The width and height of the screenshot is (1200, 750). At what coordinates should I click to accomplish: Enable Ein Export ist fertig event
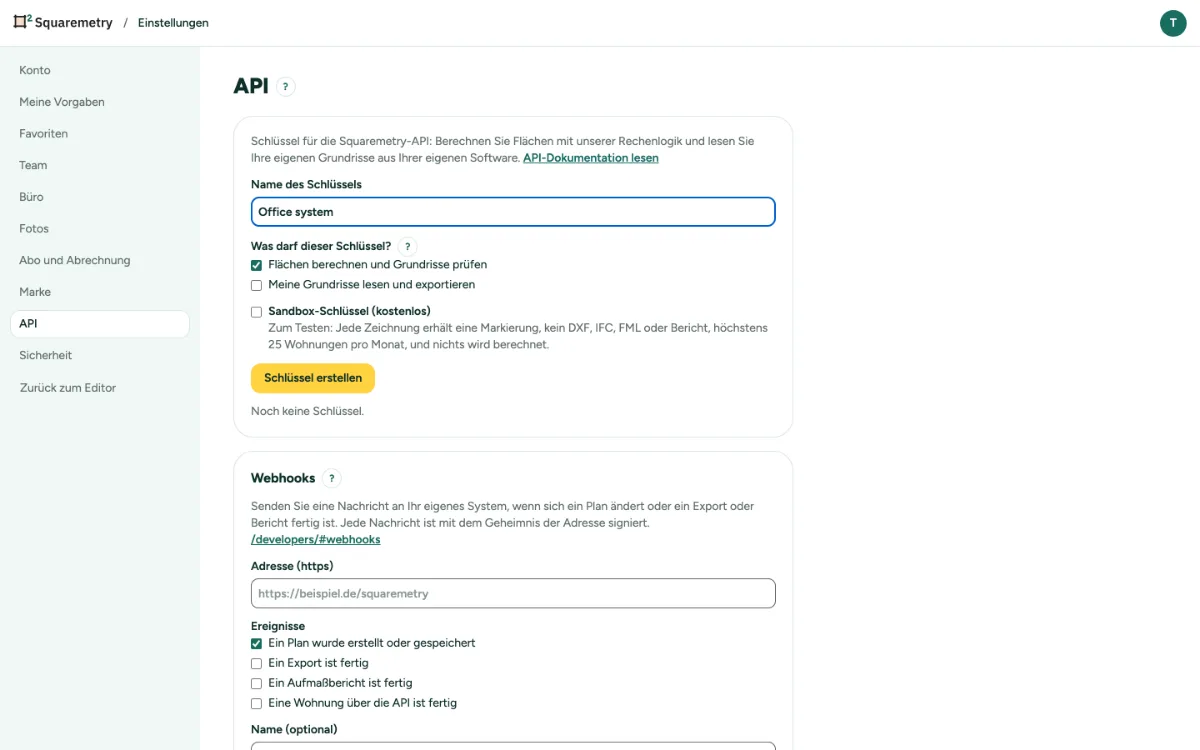tap(256, 663)
